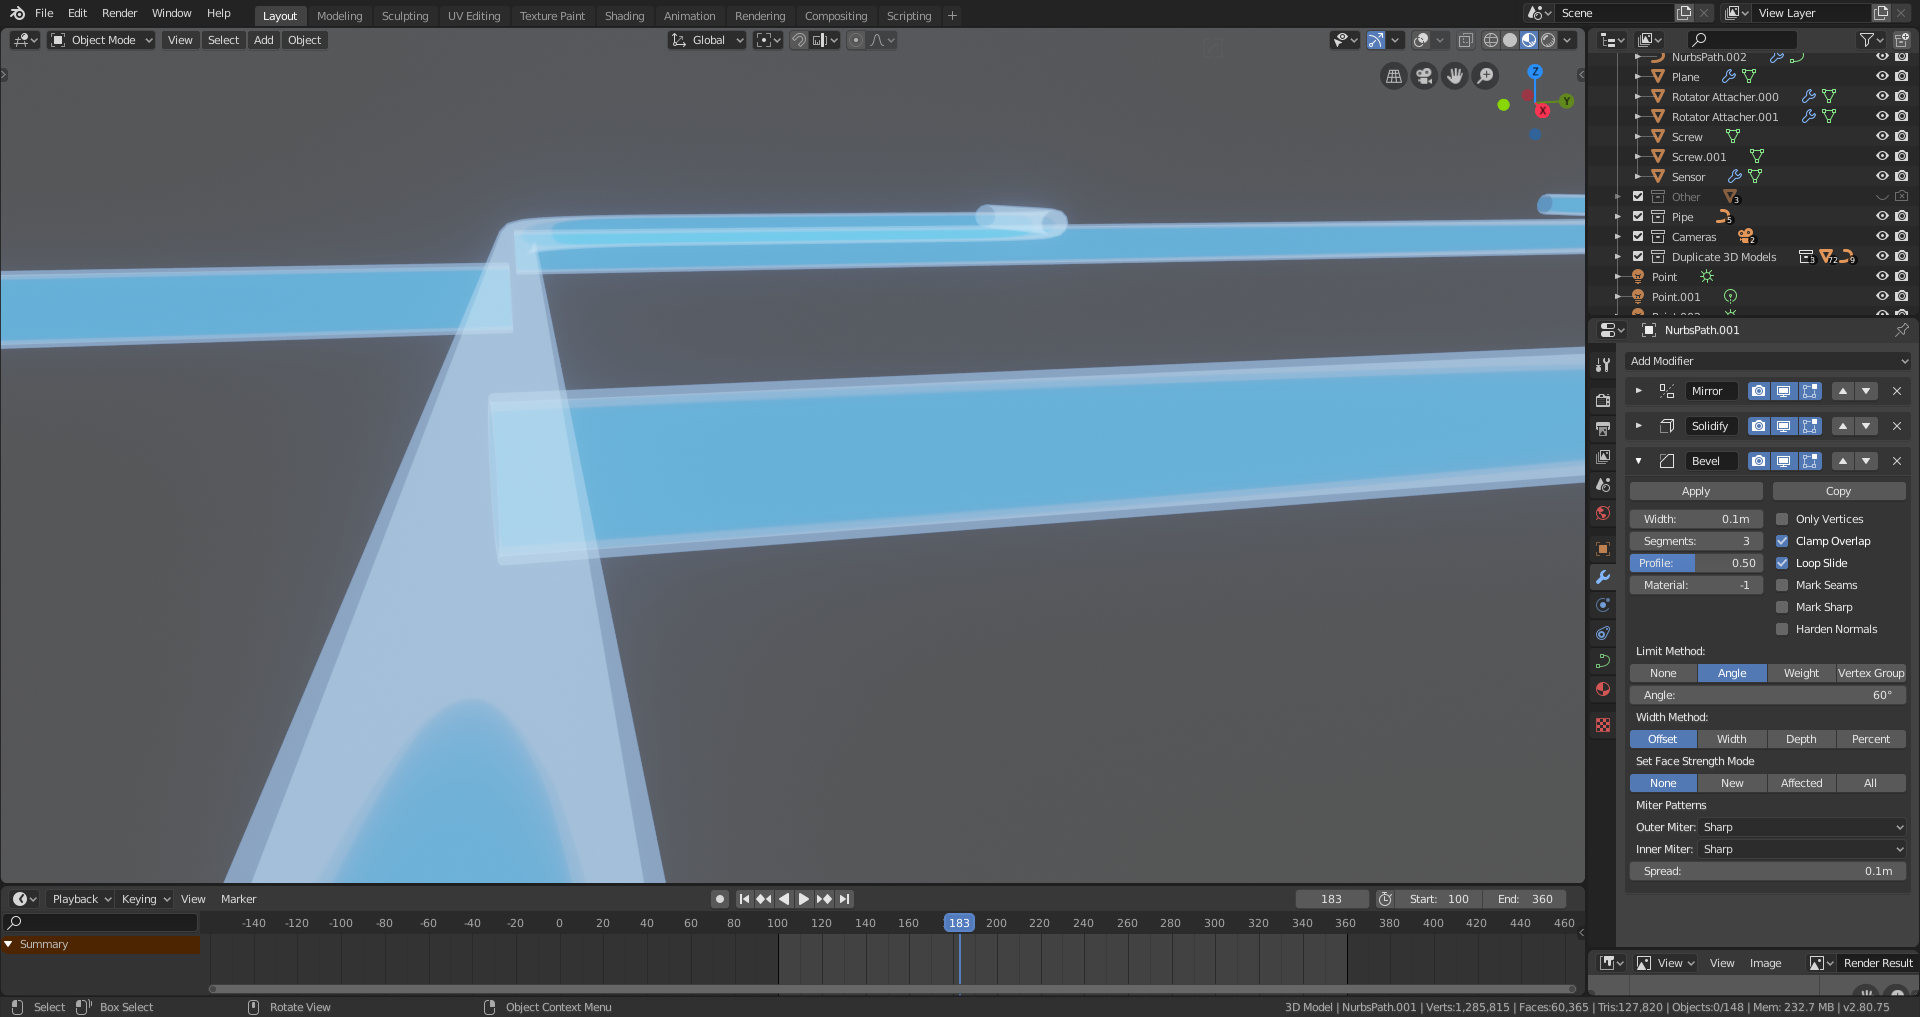
Task: Select the Physics Properties tab icon
Action: tap(1603, 633)
